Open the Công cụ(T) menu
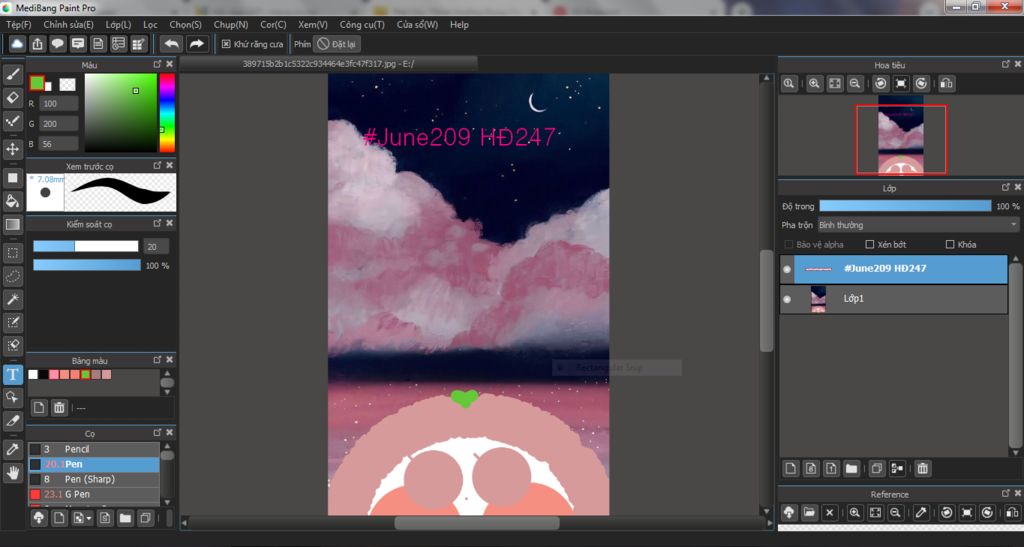The height and width of the screenshot is (547, 1024). click(362, 24)
